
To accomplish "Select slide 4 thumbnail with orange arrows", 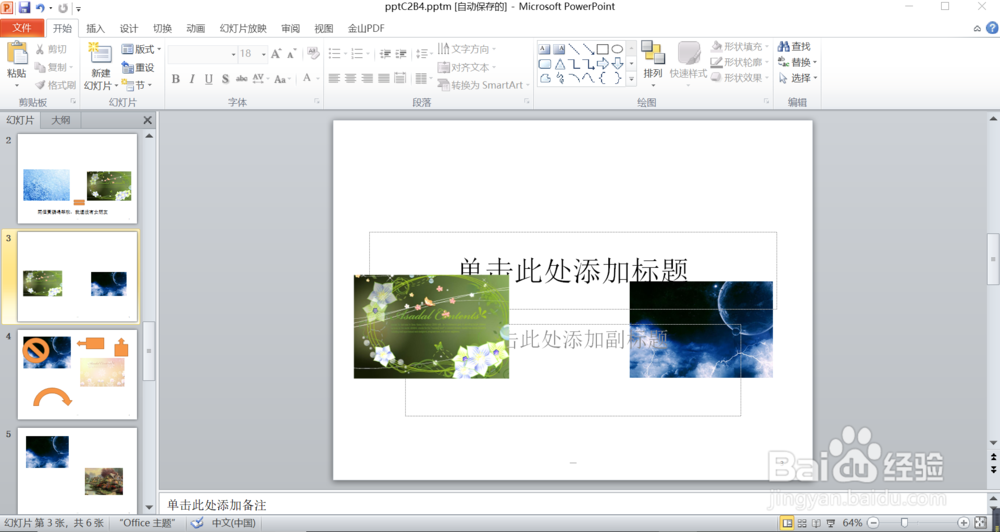I will pyautogui.click(x=77, y=374).
